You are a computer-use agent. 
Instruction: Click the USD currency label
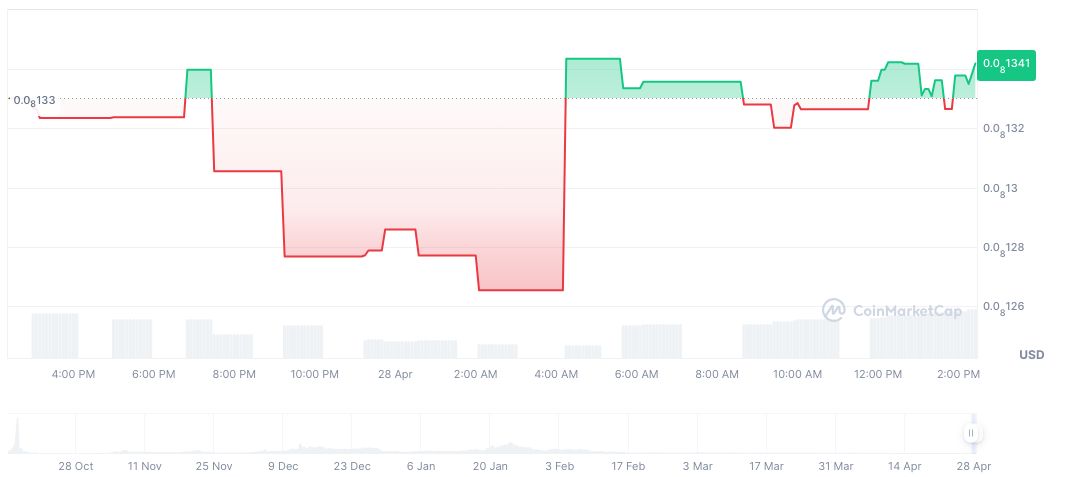1031,355
